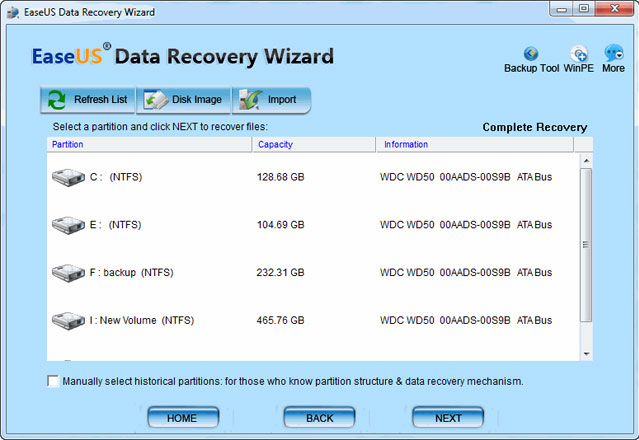
Task: Enable manually select historical partitions checkbox
Action: [53, 381]
